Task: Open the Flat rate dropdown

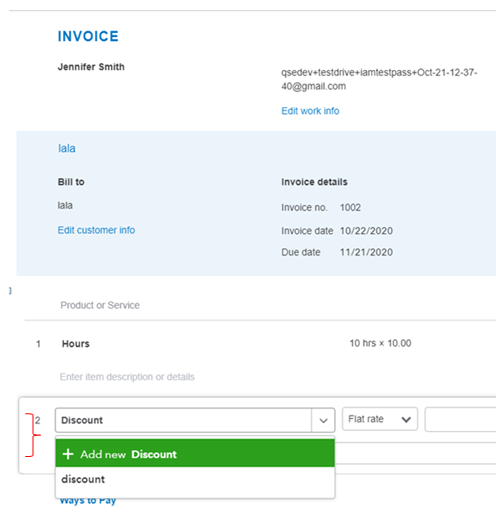Action: point(380,419)
